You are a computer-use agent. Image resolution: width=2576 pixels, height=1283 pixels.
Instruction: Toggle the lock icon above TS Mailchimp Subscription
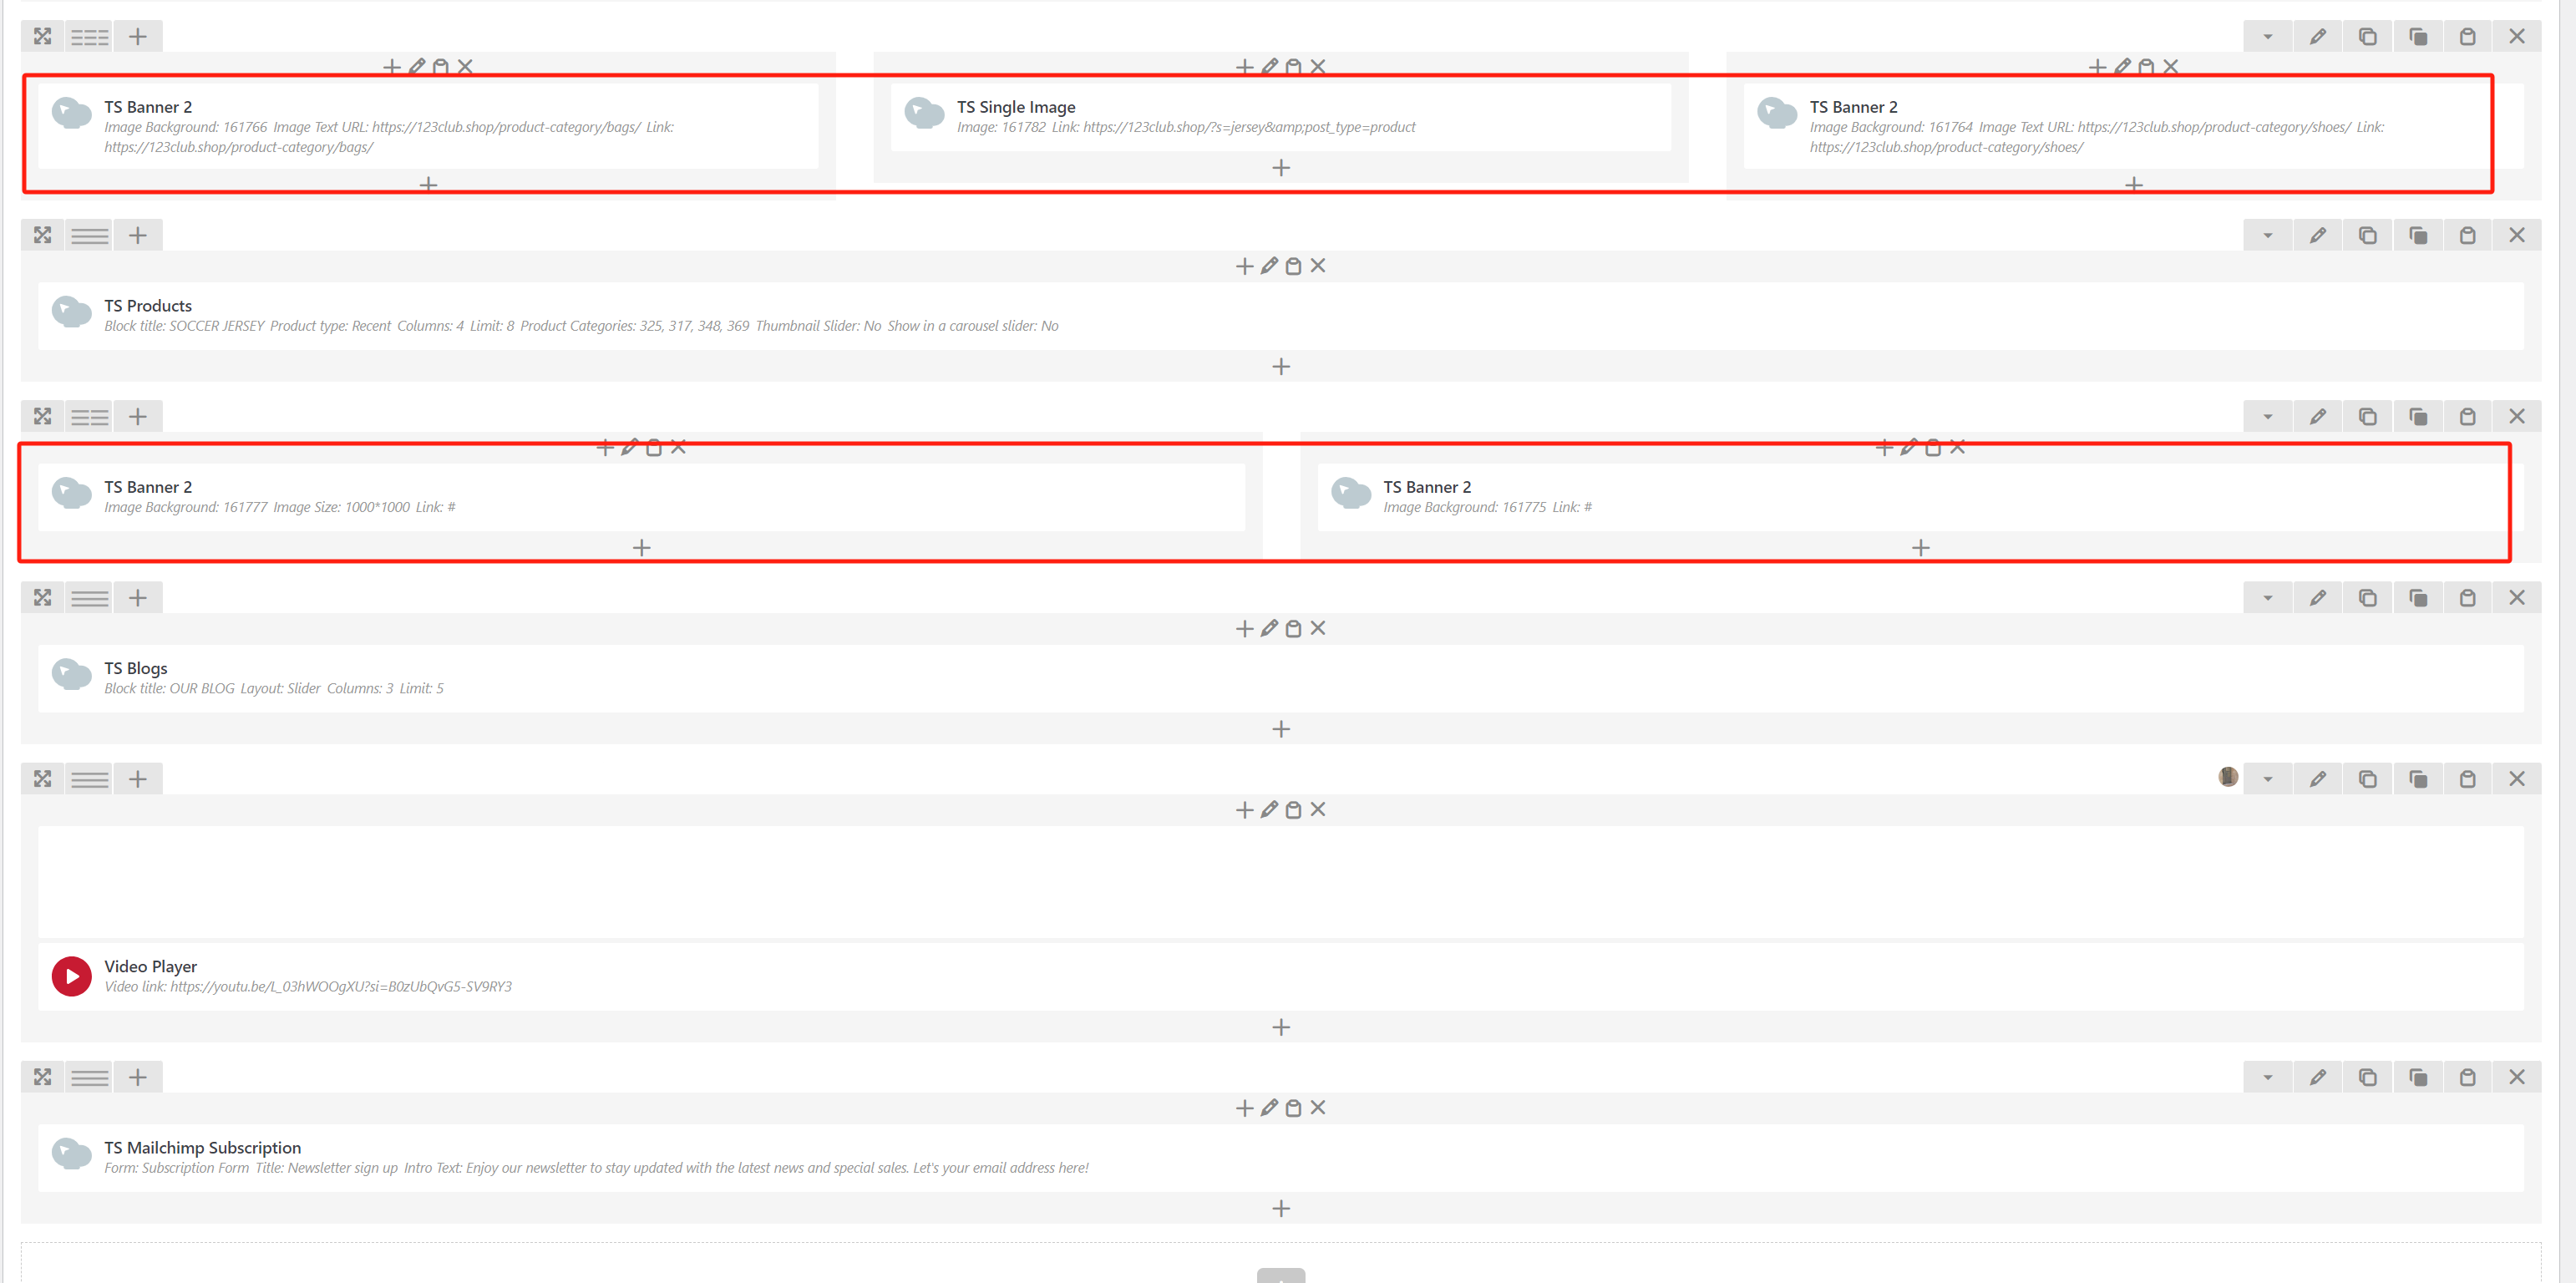(x=1293, y=1107)
